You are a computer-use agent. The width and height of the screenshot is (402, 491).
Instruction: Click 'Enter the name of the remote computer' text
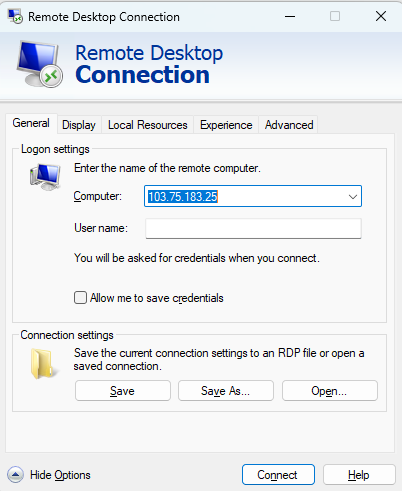coord(167,168)
